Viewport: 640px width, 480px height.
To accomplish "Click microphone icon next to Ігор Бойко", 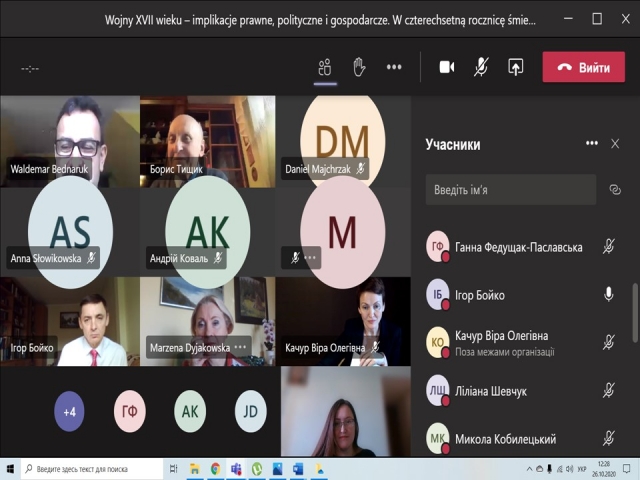I will click(x=609, y=294).
